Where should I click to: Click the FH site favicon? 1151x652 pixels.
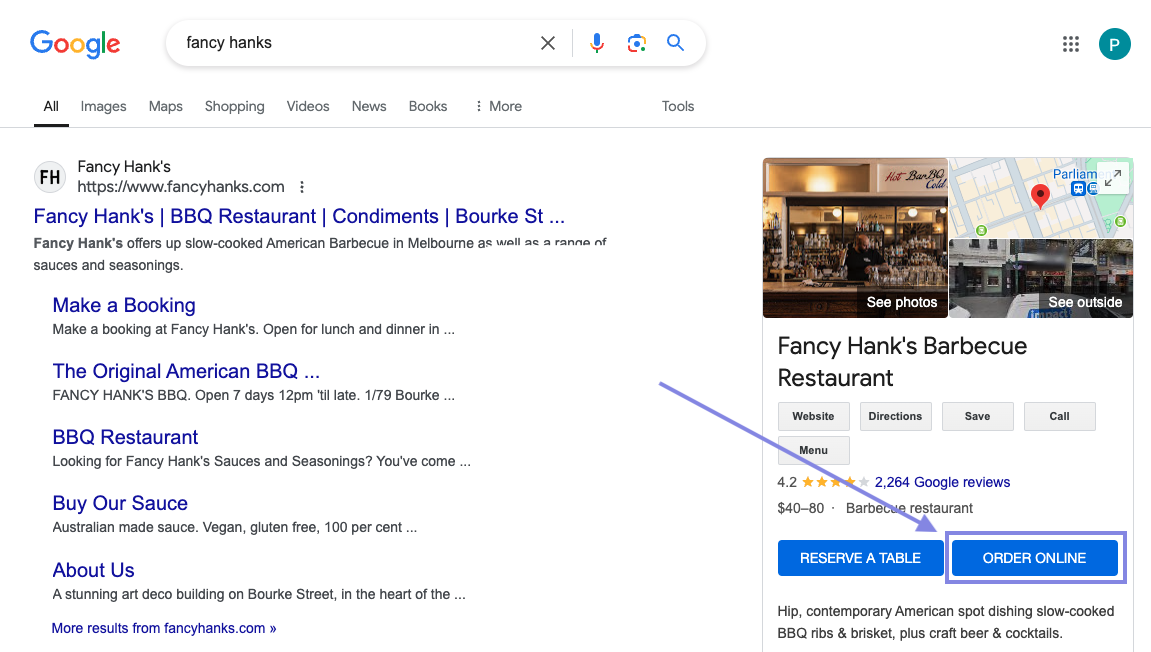pyautogui.click(x=50, y=177)
